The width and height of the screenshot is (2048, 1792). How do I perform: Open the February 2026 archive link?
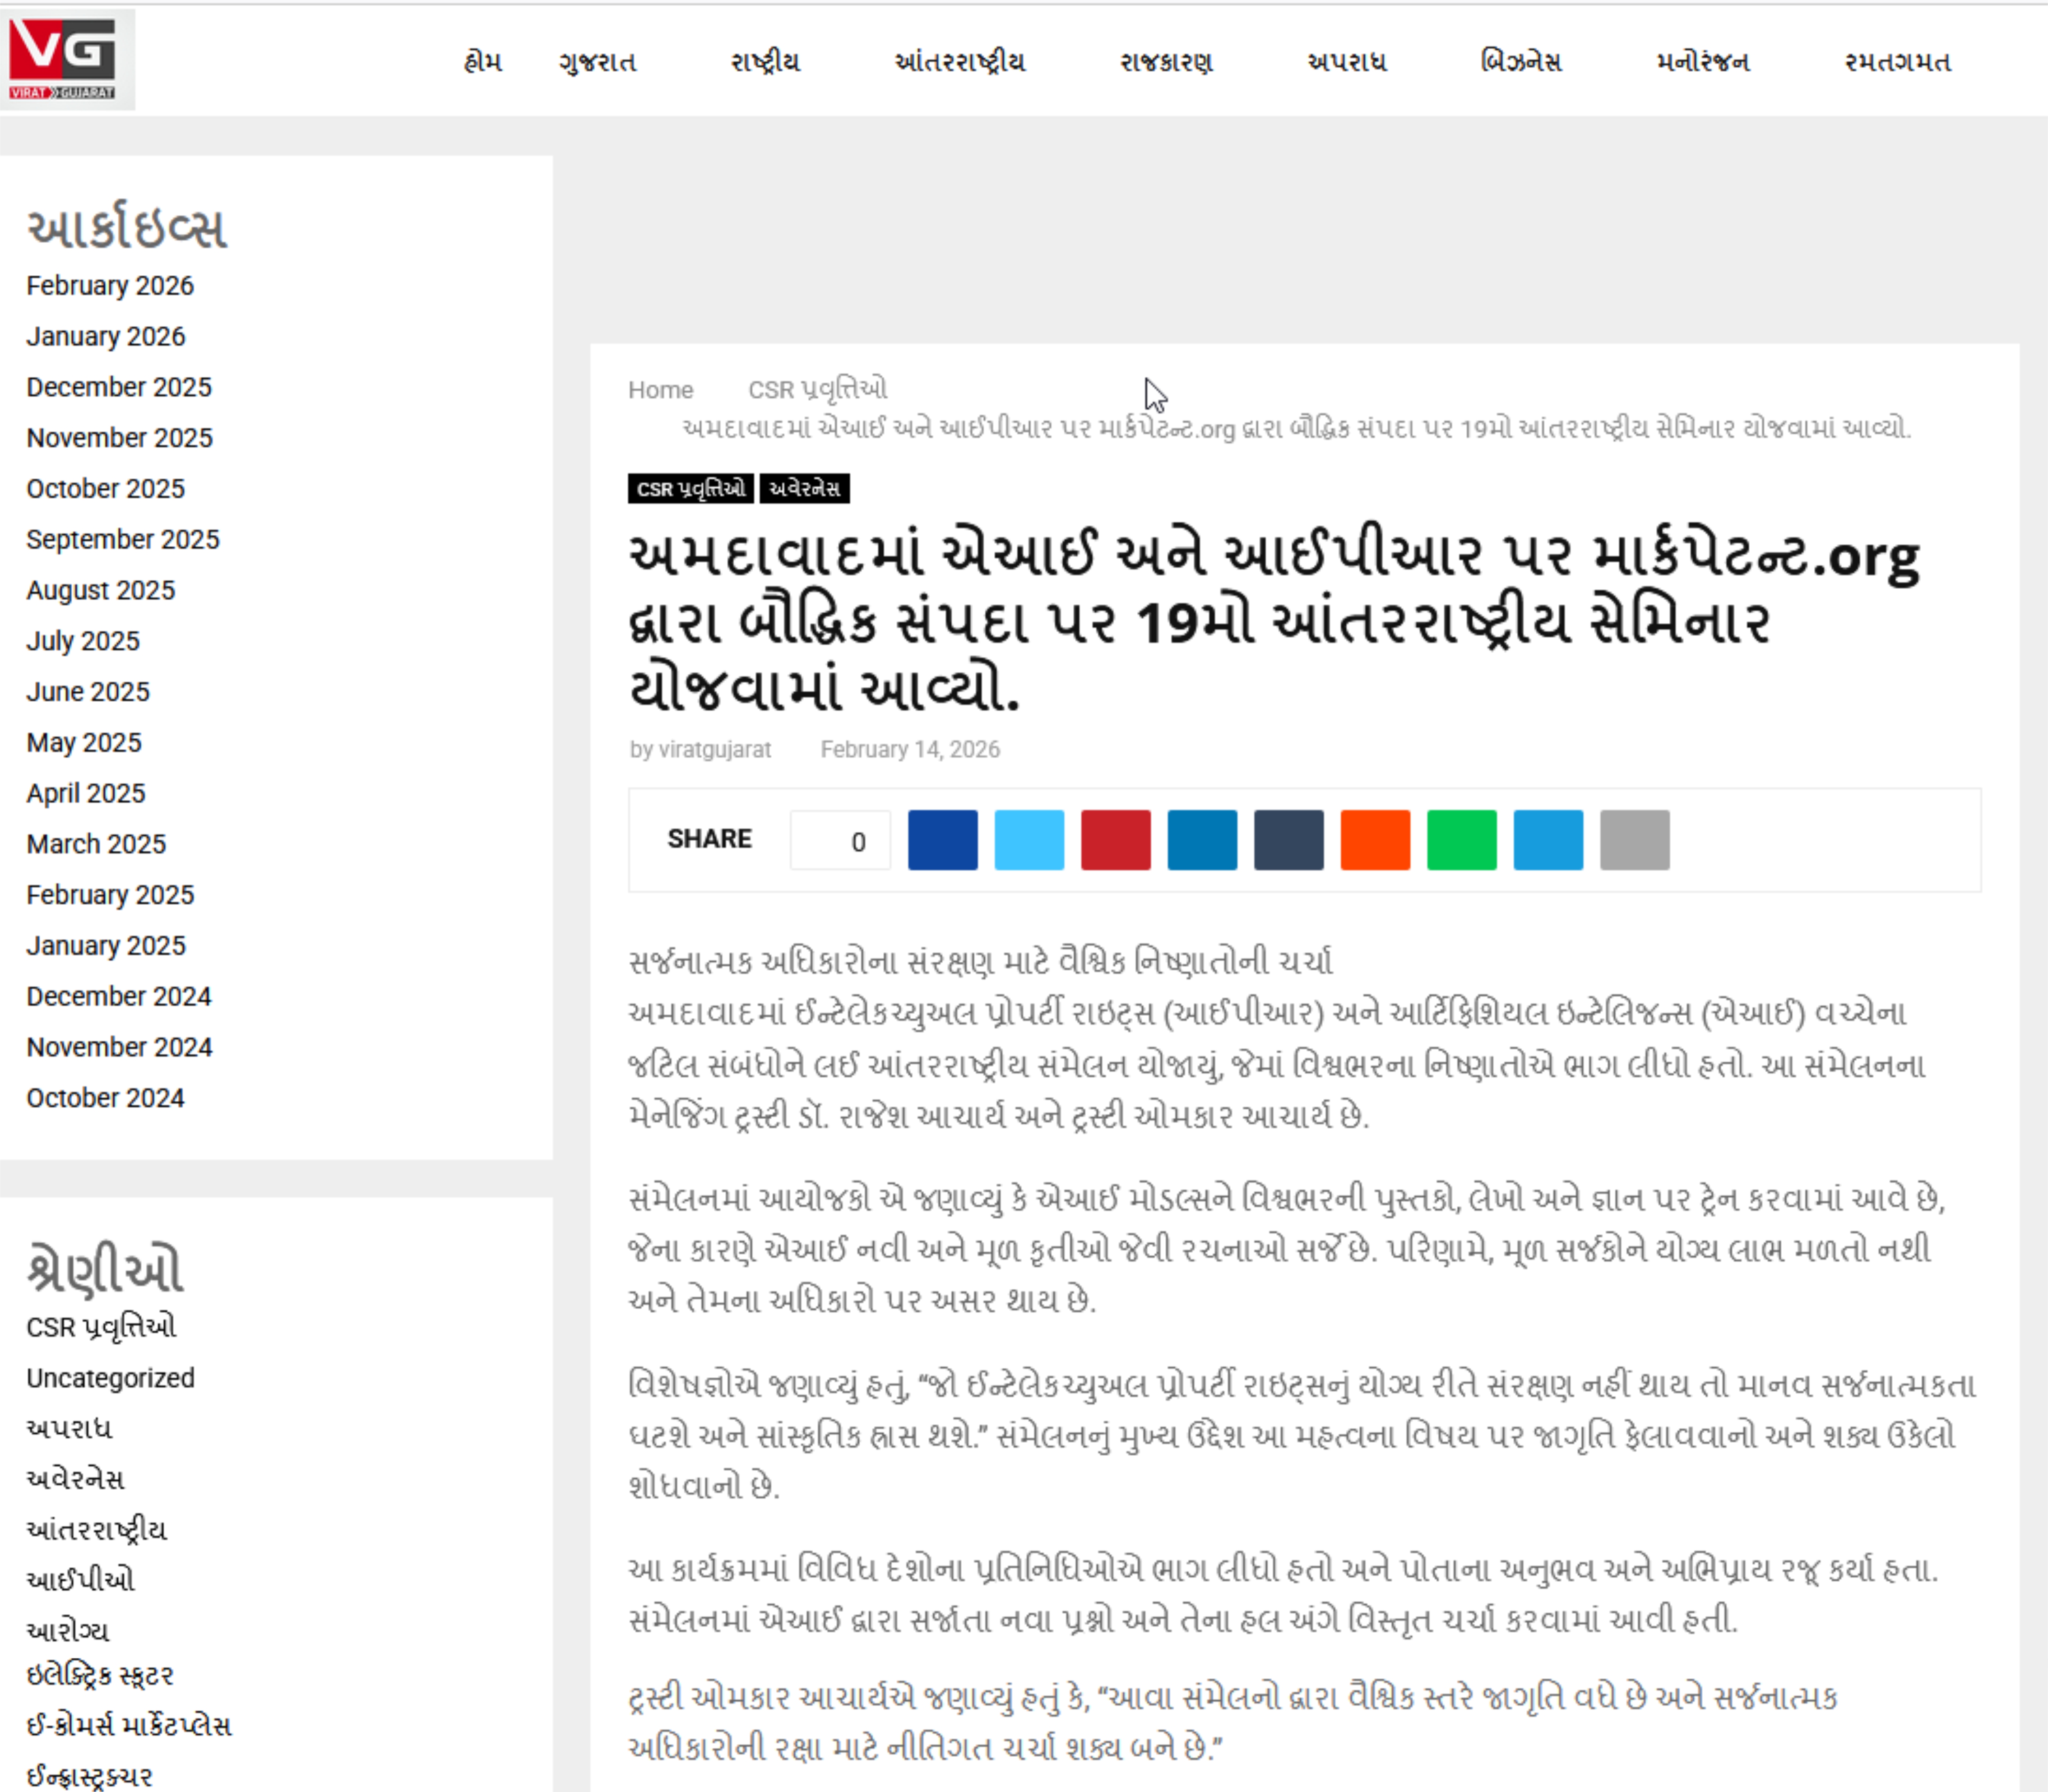point(110,286)
